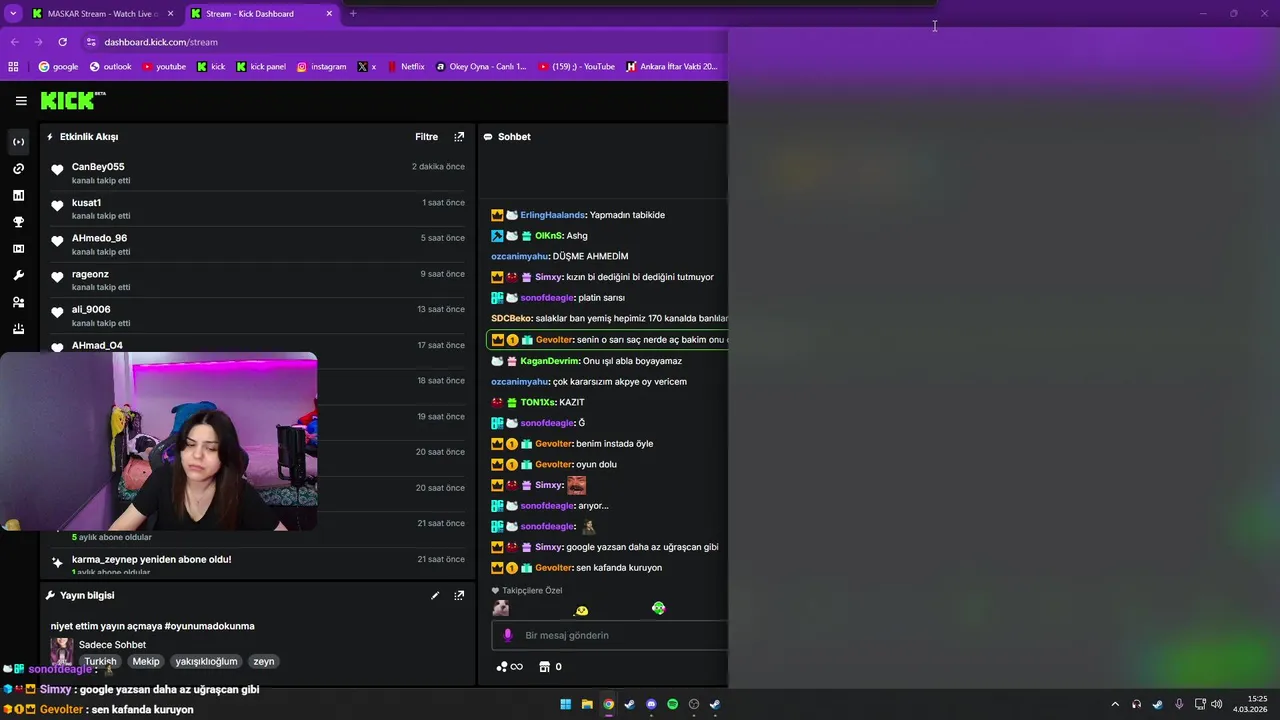Click KaganDevrim username in chat

(x=549, y=361)
